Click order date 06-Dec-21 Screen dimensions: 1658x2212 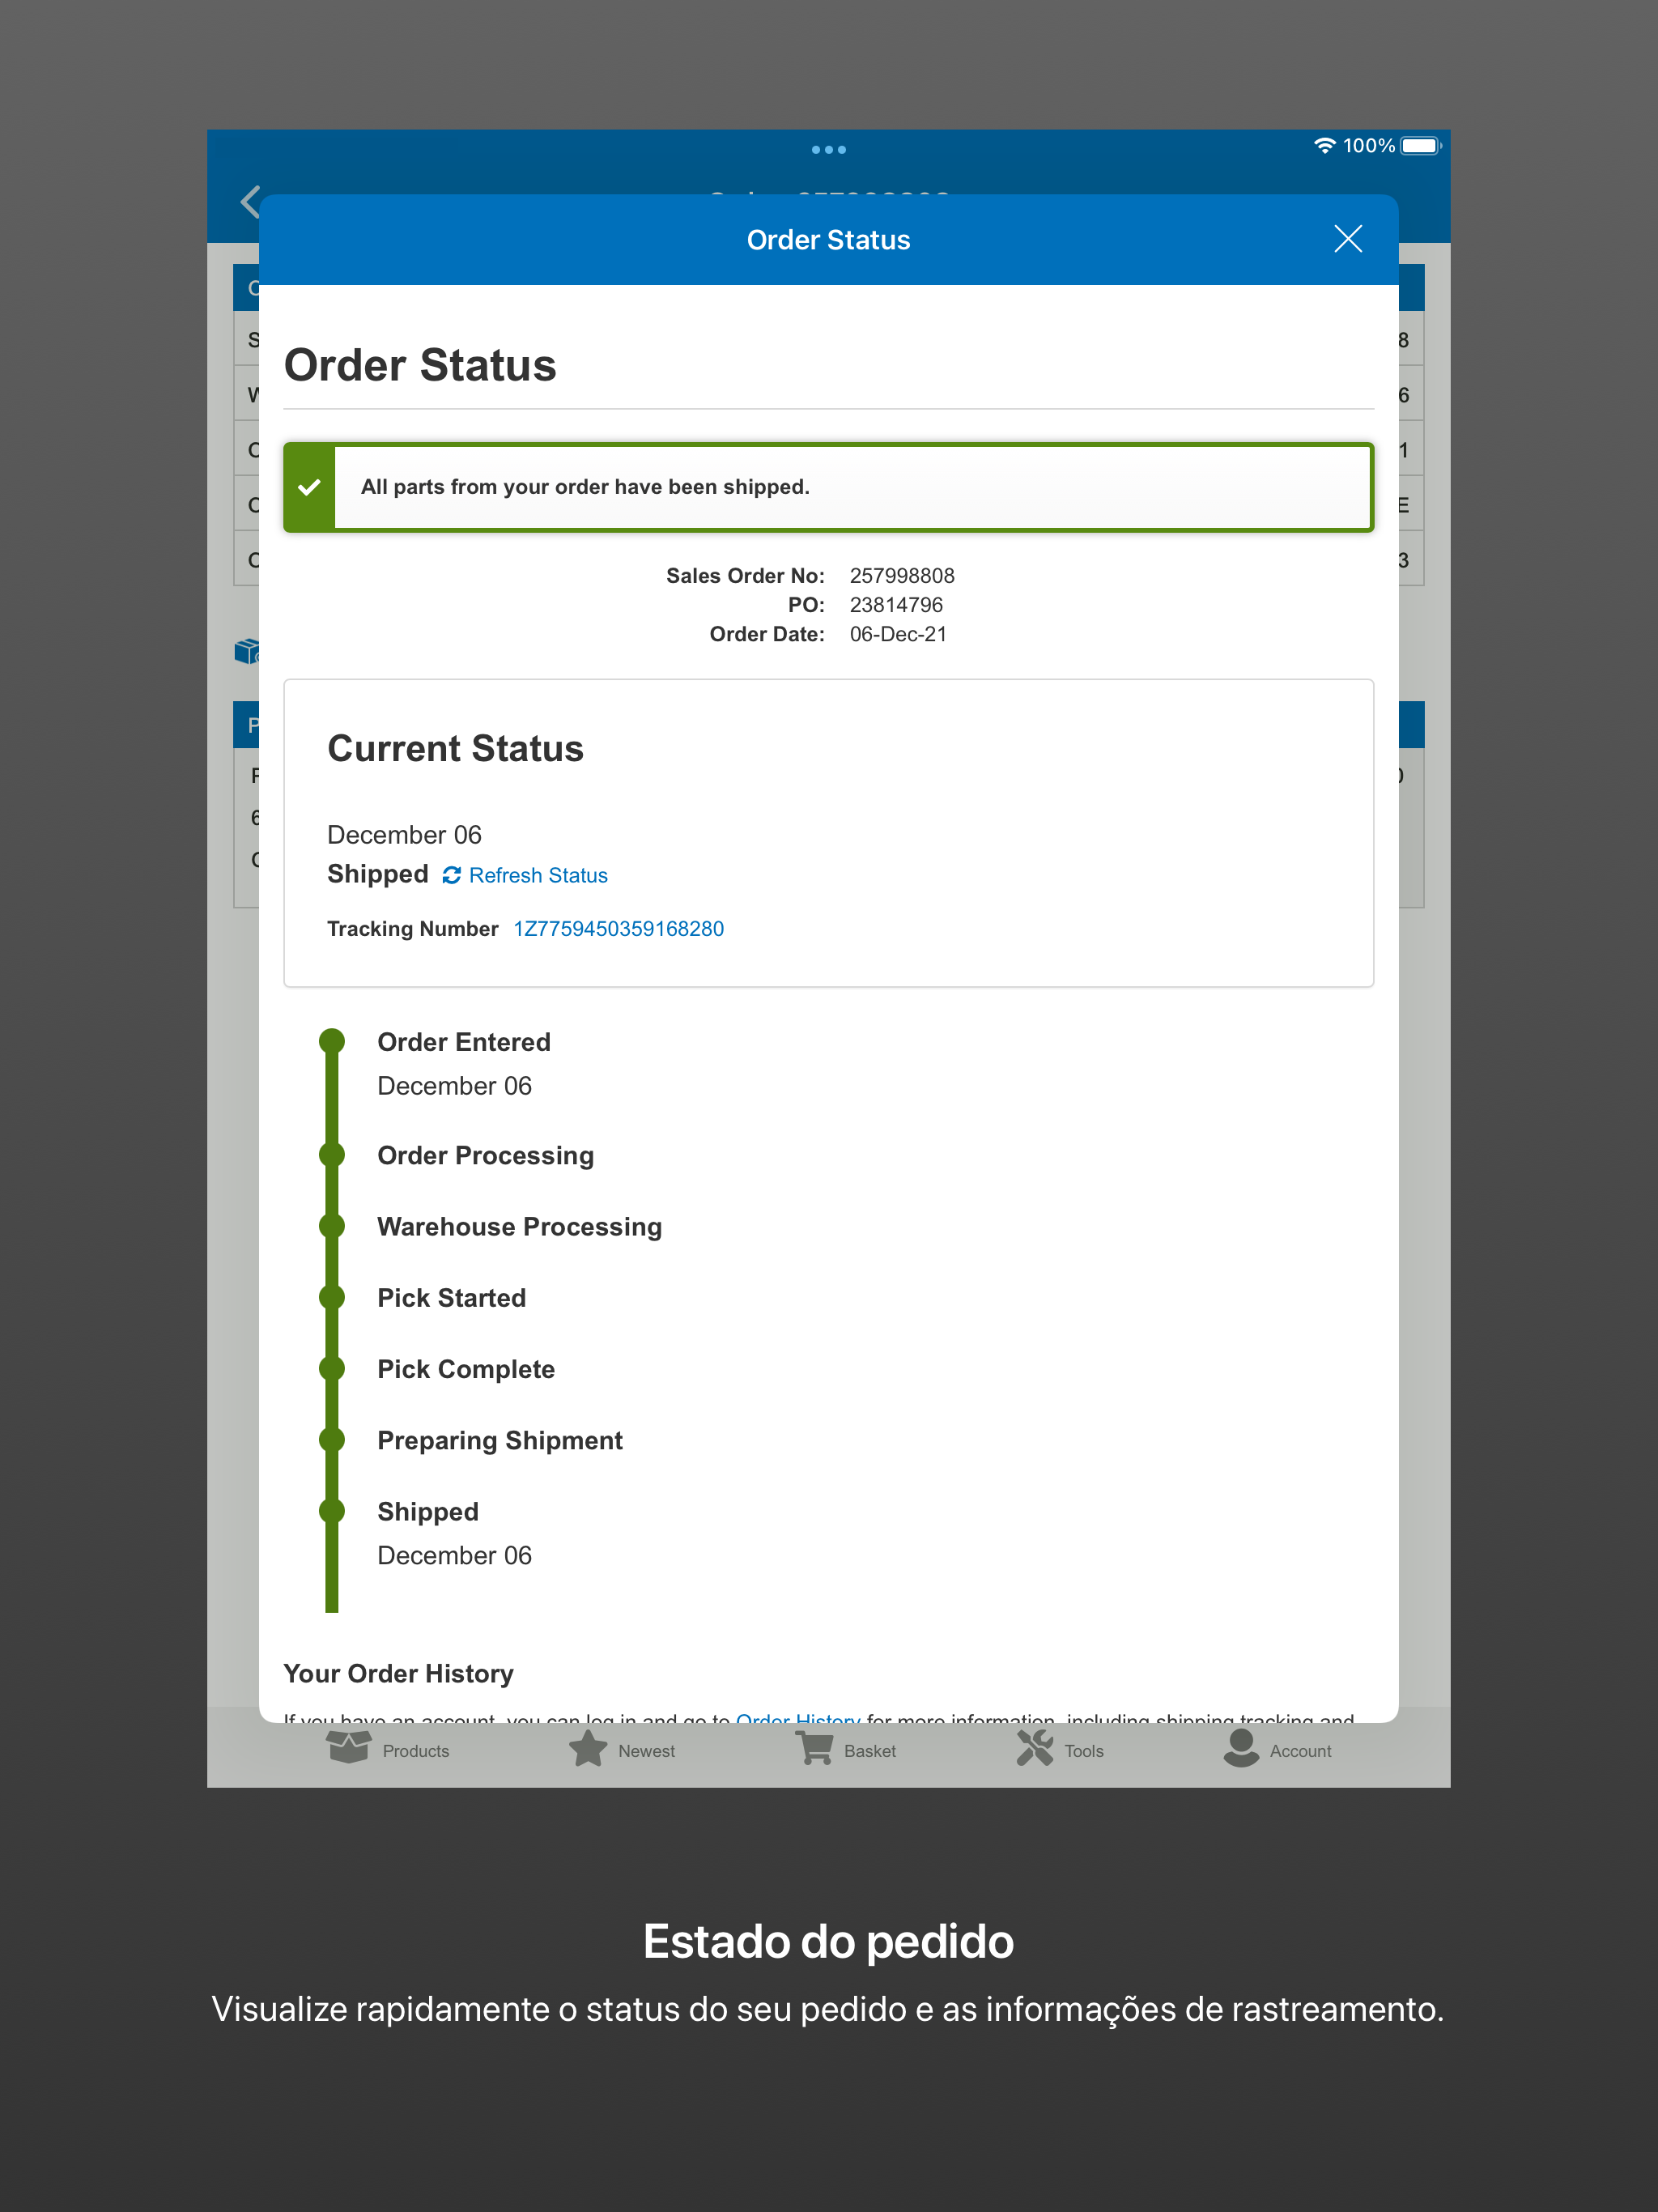point(898,634)
